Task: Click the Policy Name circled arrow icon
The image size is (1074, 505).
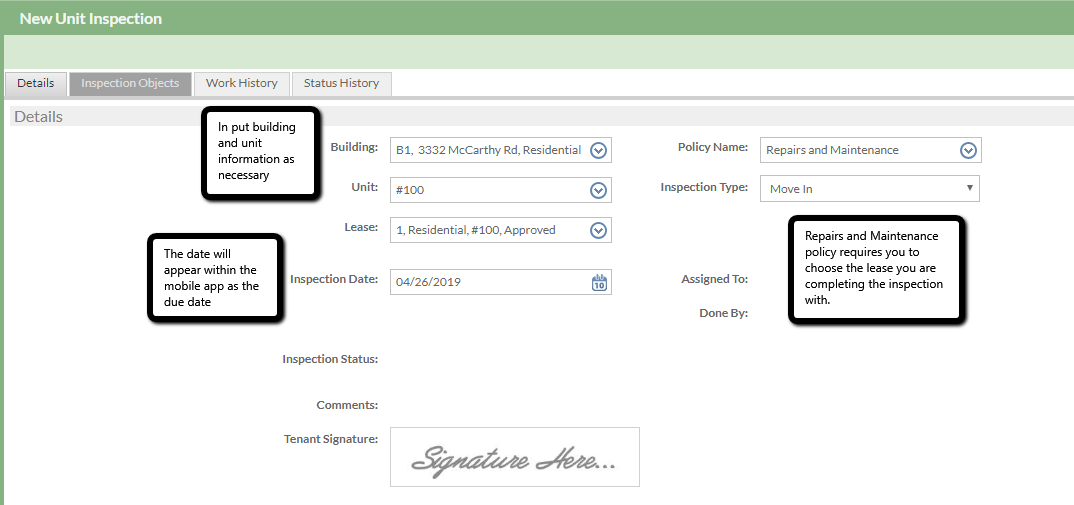Action: coord(967,151)
